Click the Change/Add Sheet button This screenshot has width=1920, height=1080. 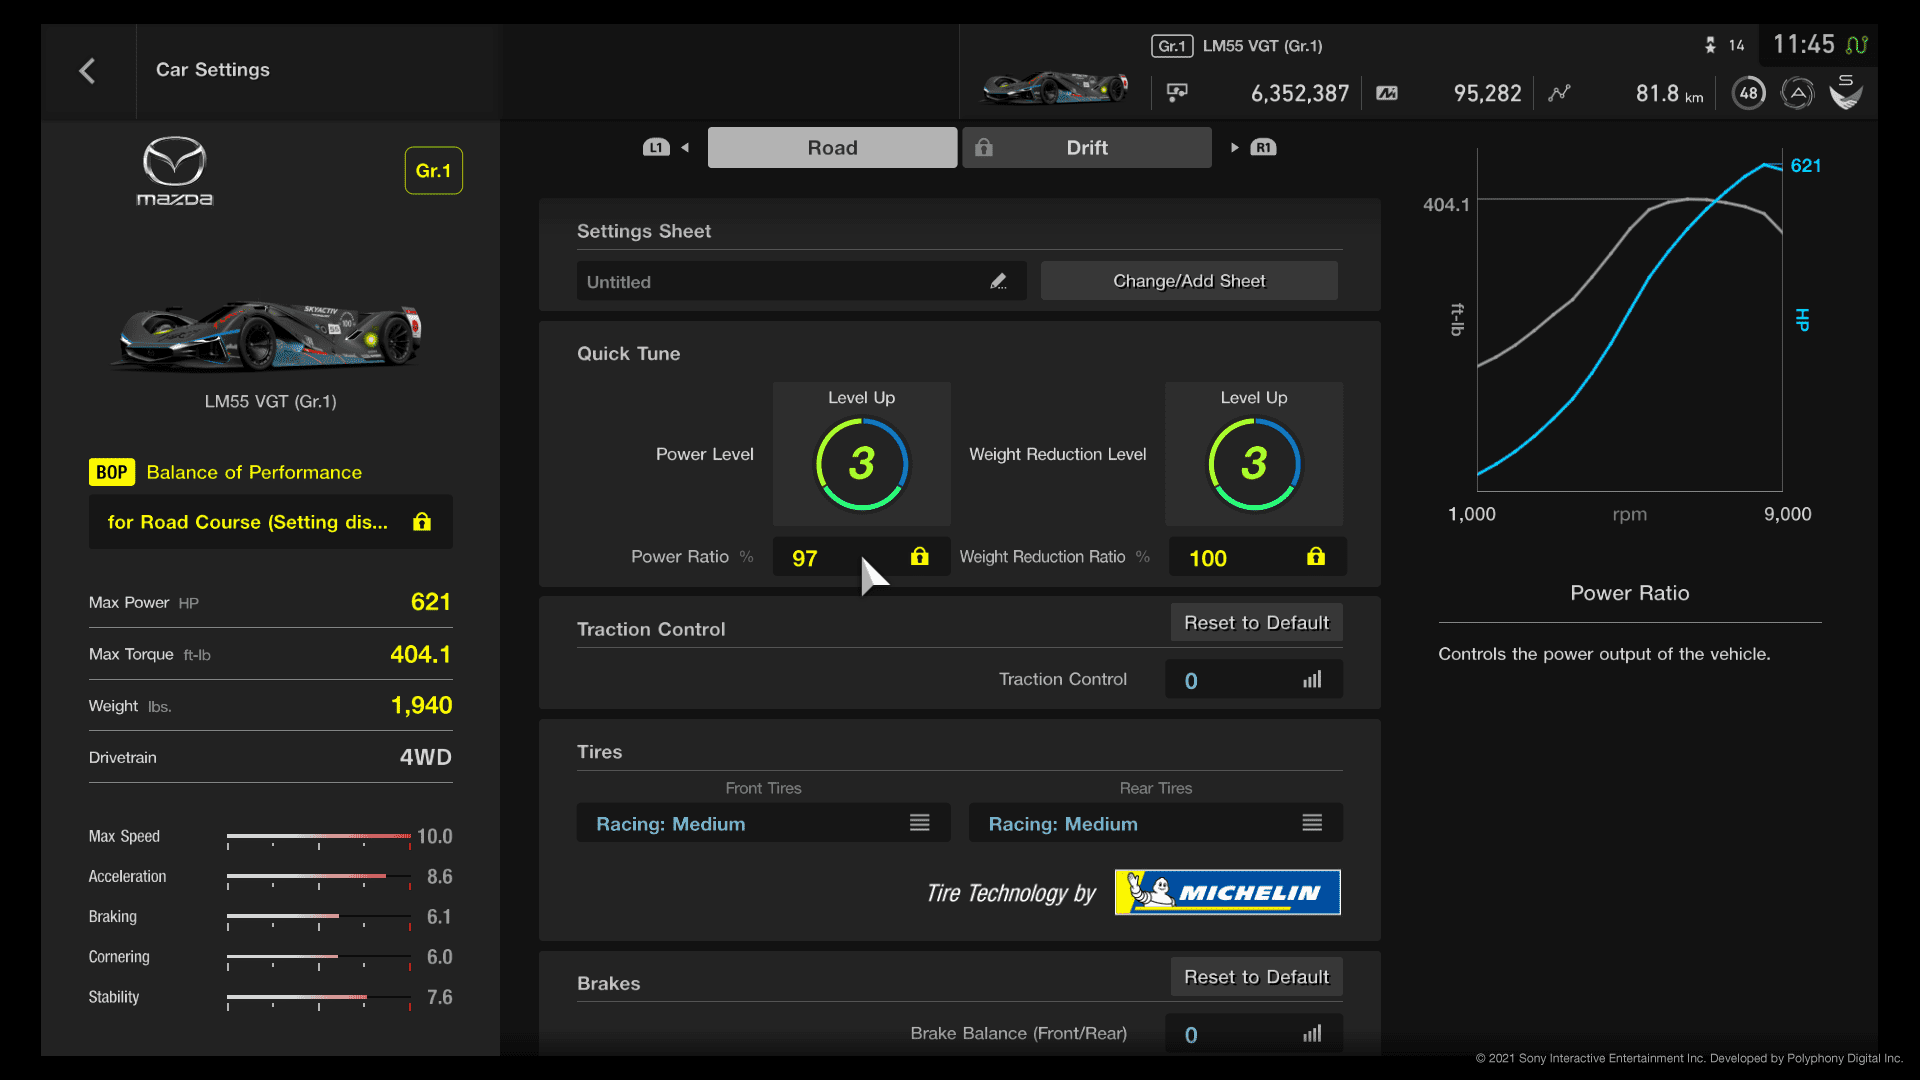1189,281
